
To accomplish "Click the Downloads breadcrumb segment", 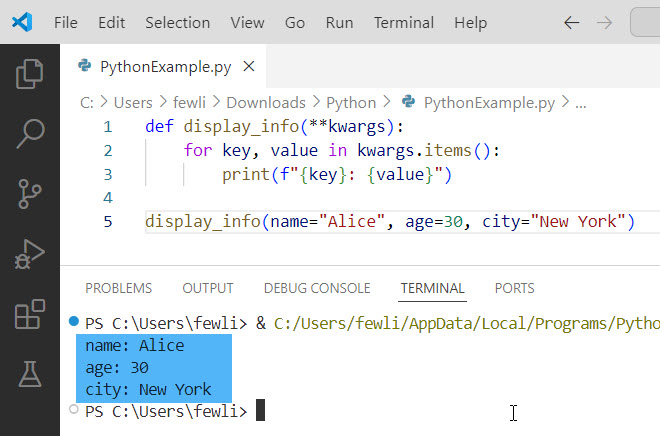I will (x=266, y=103).
